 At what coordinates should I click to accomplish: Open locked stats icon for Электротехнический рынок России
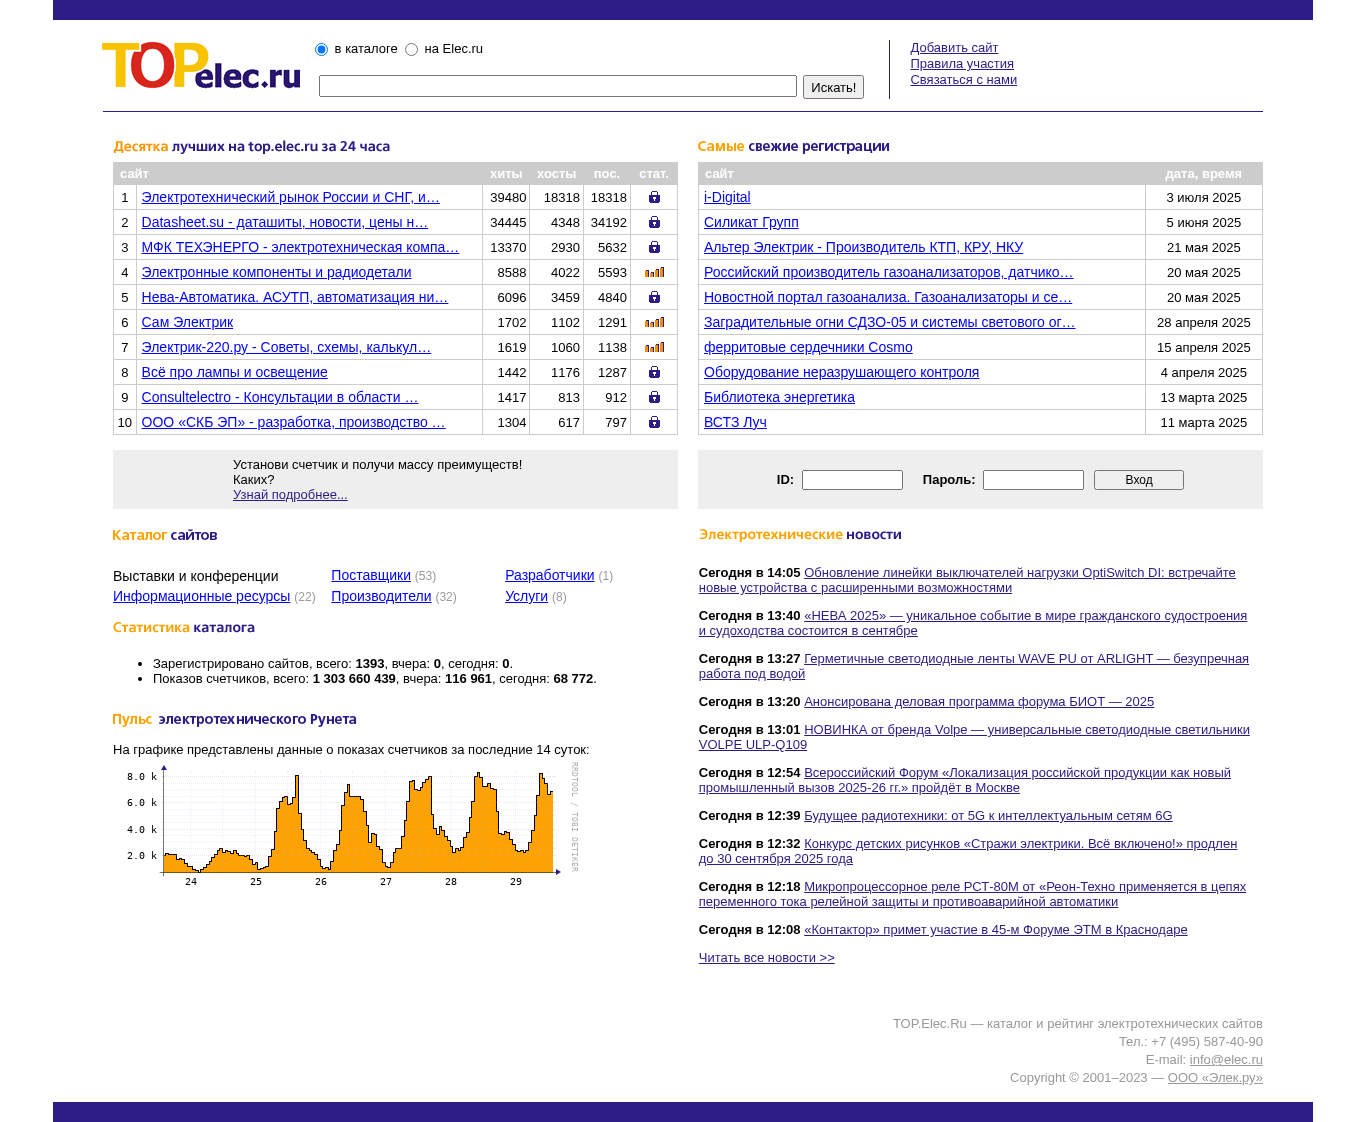click(x=654, y=197)
